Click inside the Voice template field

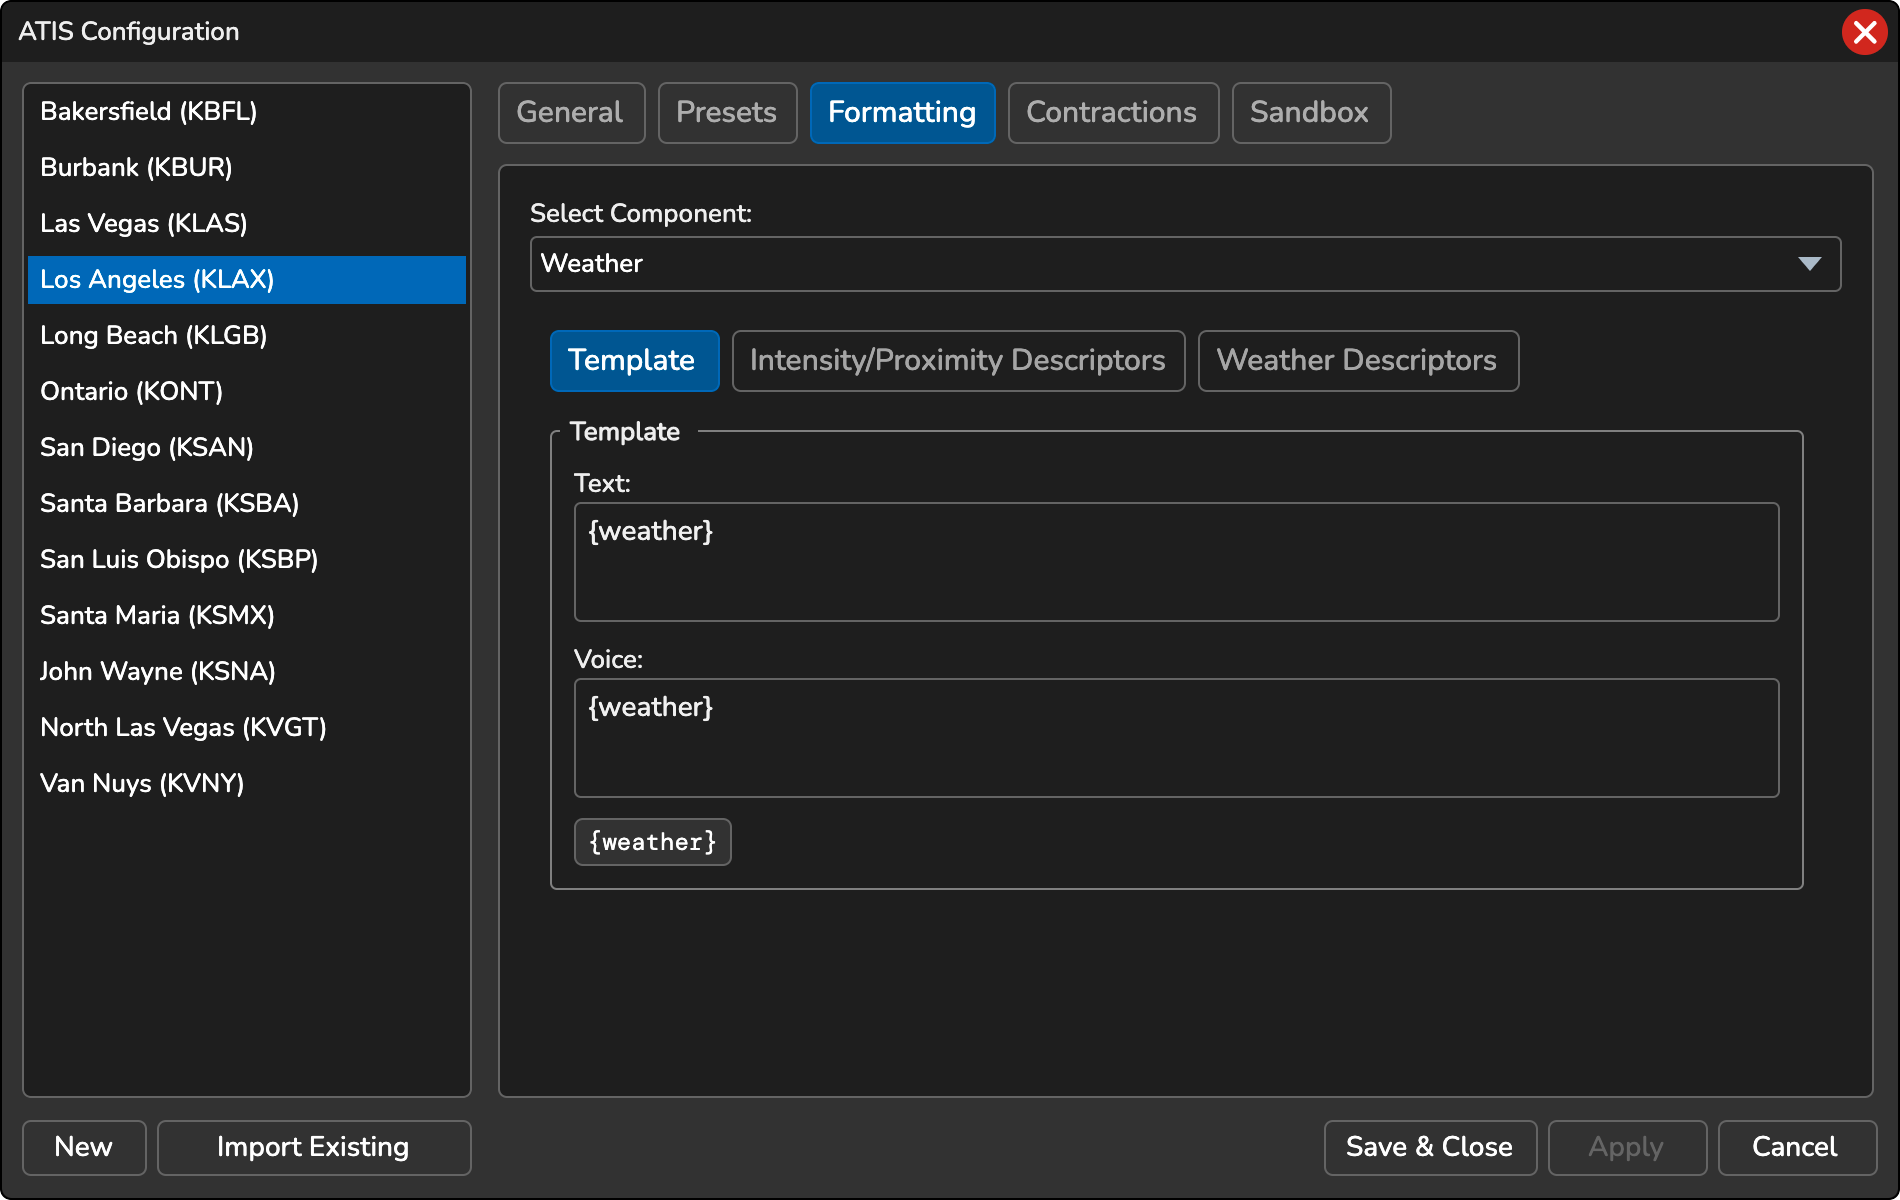1176,738
